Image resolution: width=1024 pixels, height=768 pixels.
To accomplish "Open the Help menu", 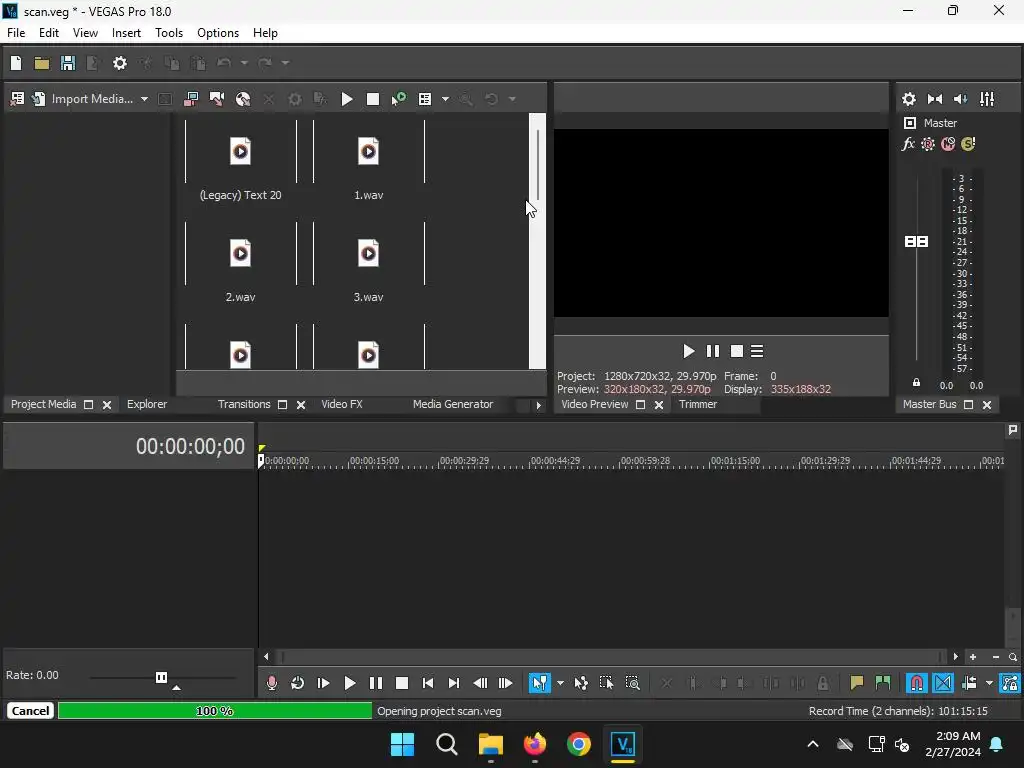I will pyautogui.click(x=265, y=33).
